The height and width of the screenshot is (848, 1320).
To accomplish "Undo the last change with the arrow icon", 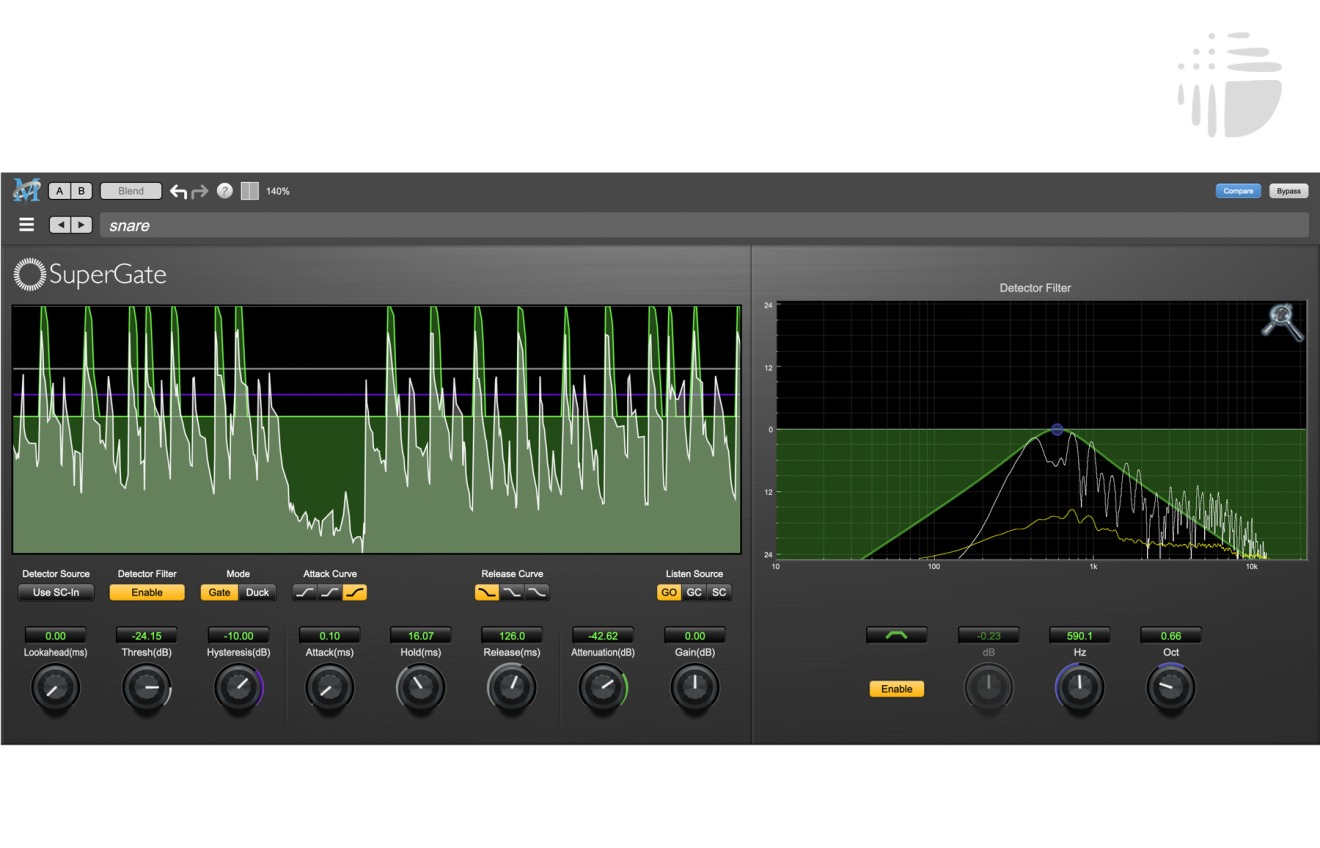I will click(178, 191).
